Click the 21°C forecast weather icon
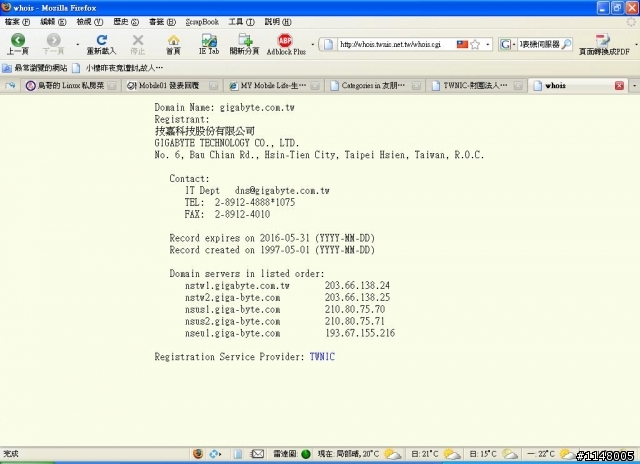 click(x=452, y=454)
